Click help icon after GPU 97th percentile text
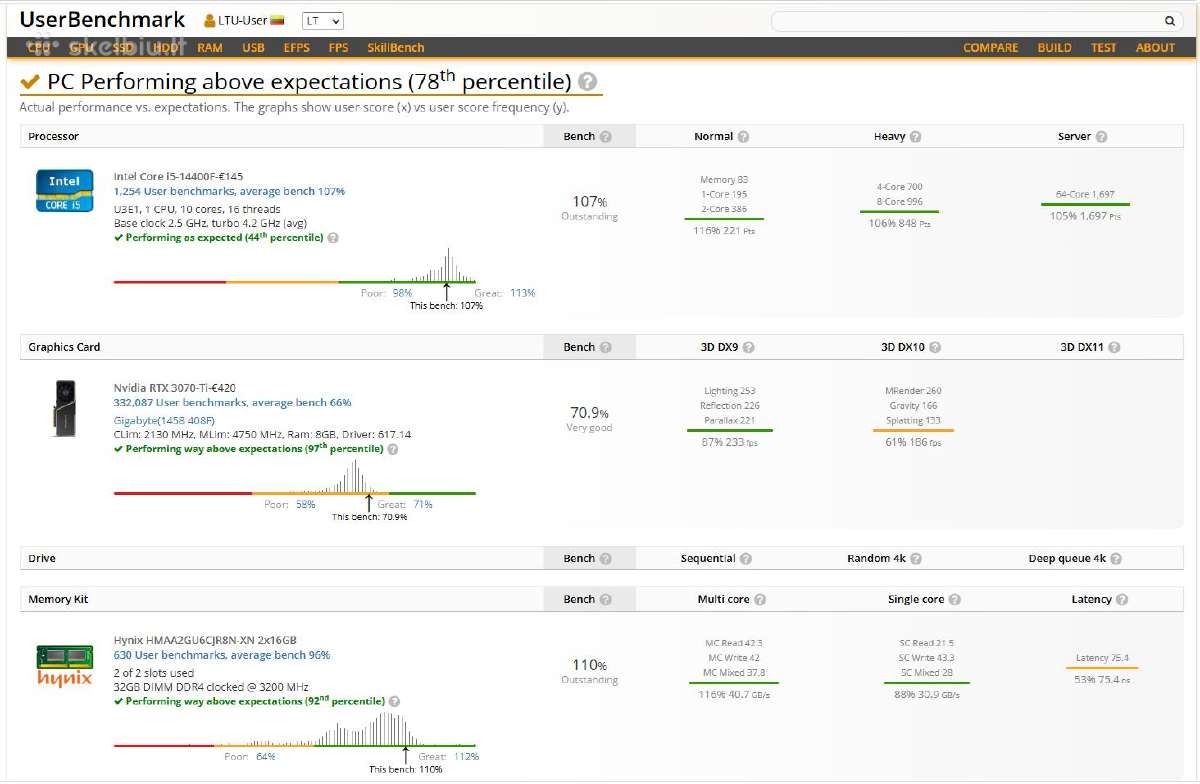 pos(392,449)
